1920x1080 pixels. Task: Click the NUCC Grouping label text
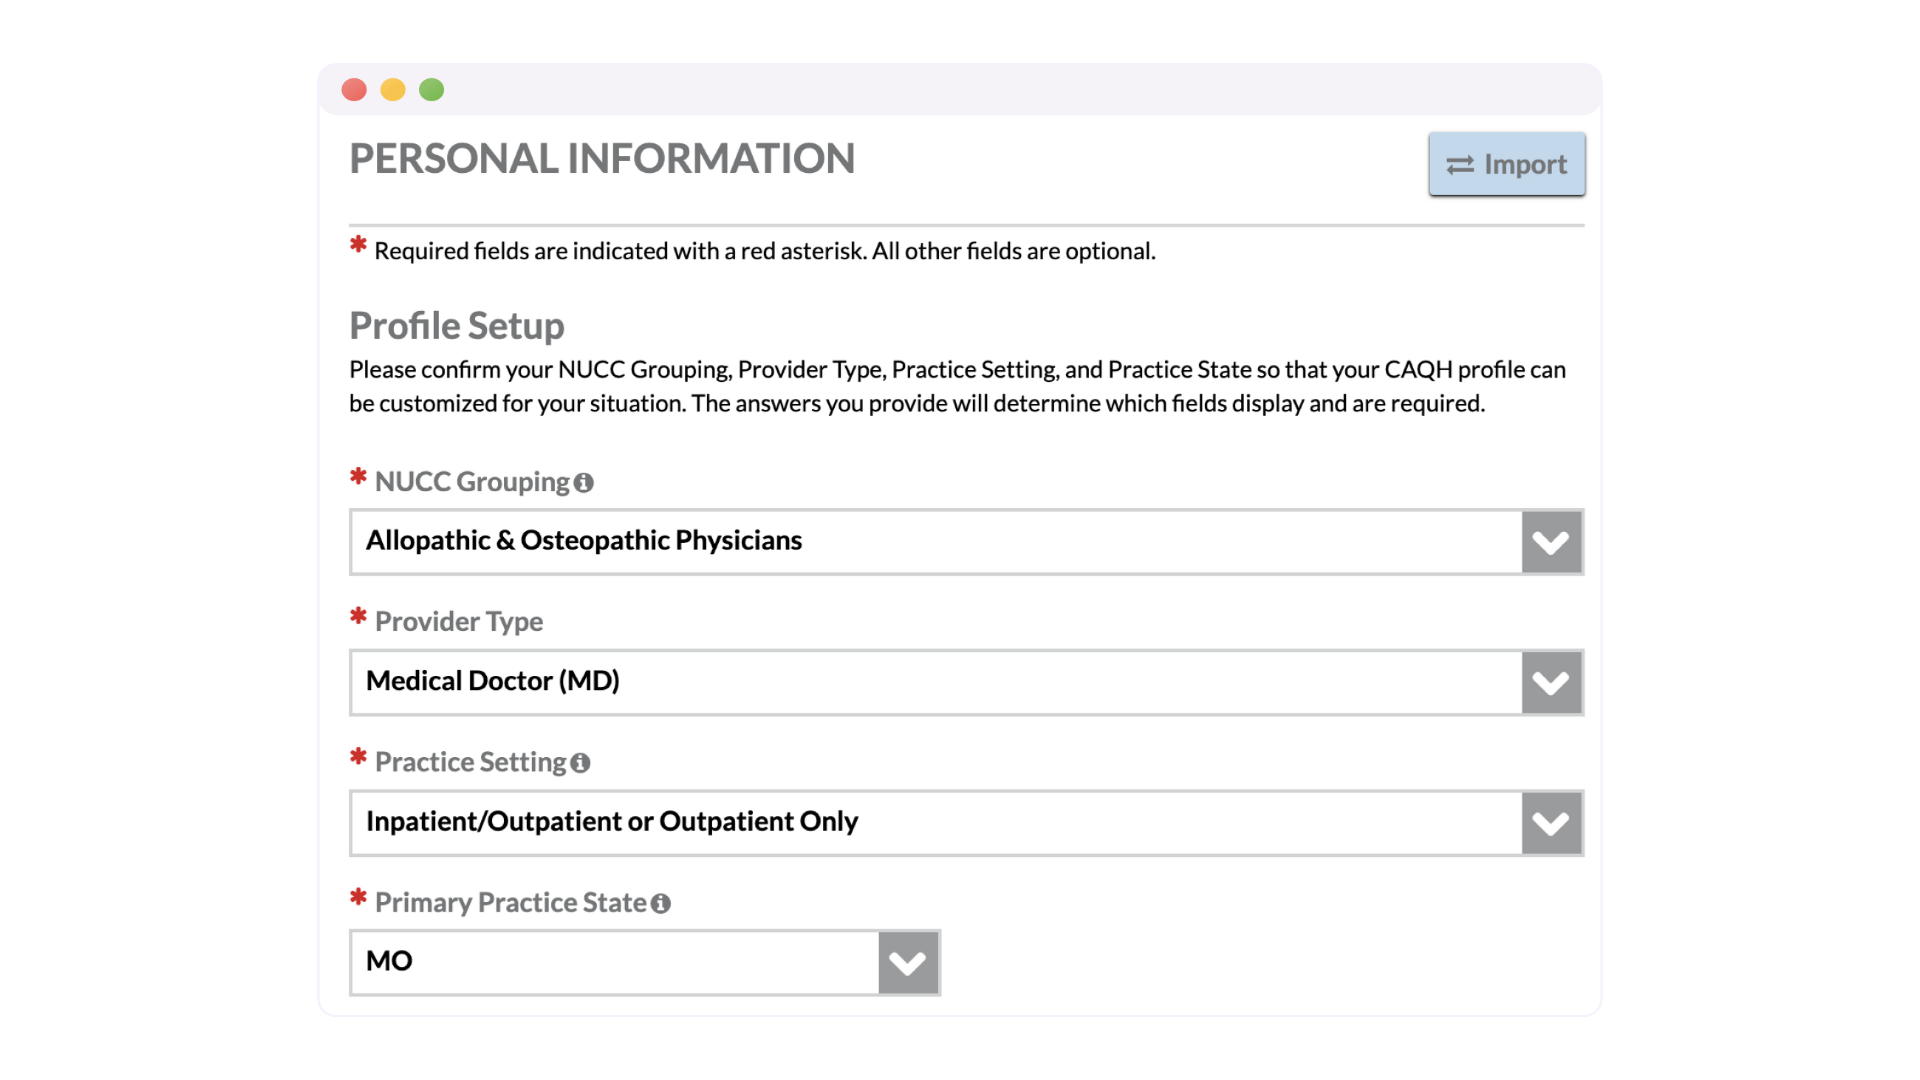pyautogui.click(x=472, y=482)
